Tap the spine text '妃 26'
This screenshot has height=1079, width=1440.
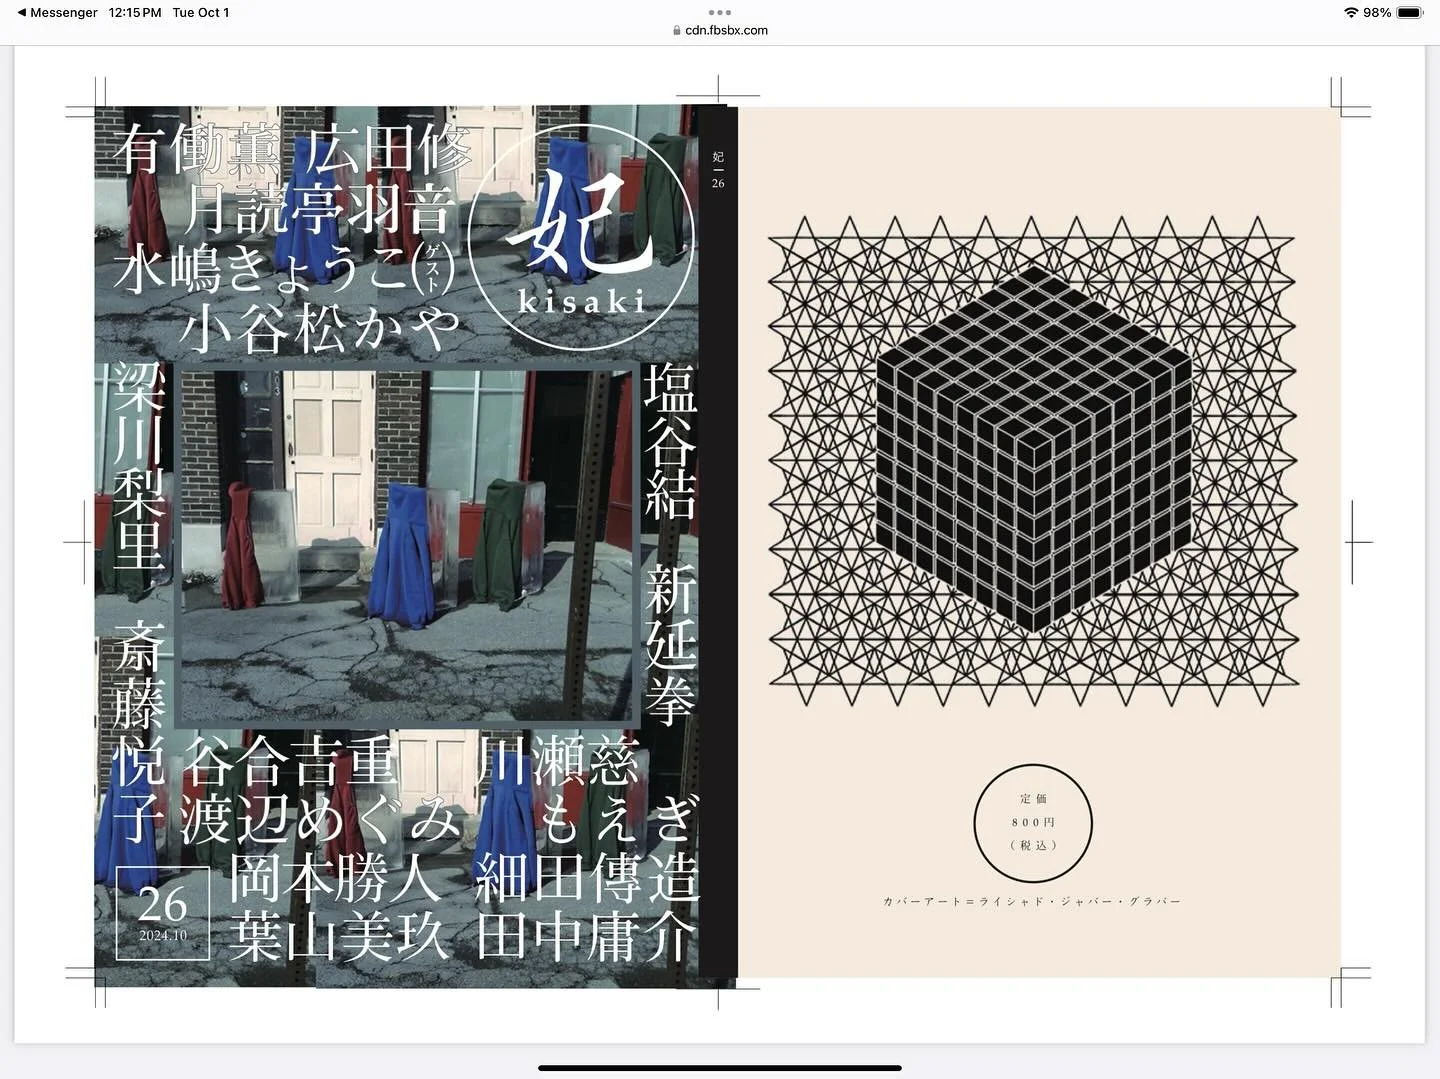click(x=718, y=169)
